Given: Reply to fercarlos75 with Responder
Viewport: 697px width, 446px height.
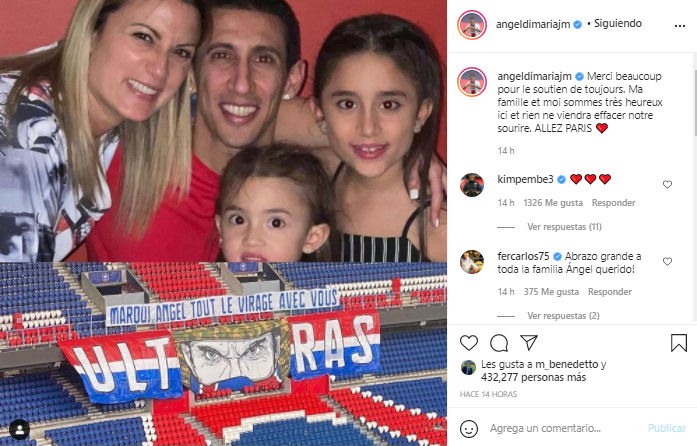Looking at the screenshot, I should 609,292.
